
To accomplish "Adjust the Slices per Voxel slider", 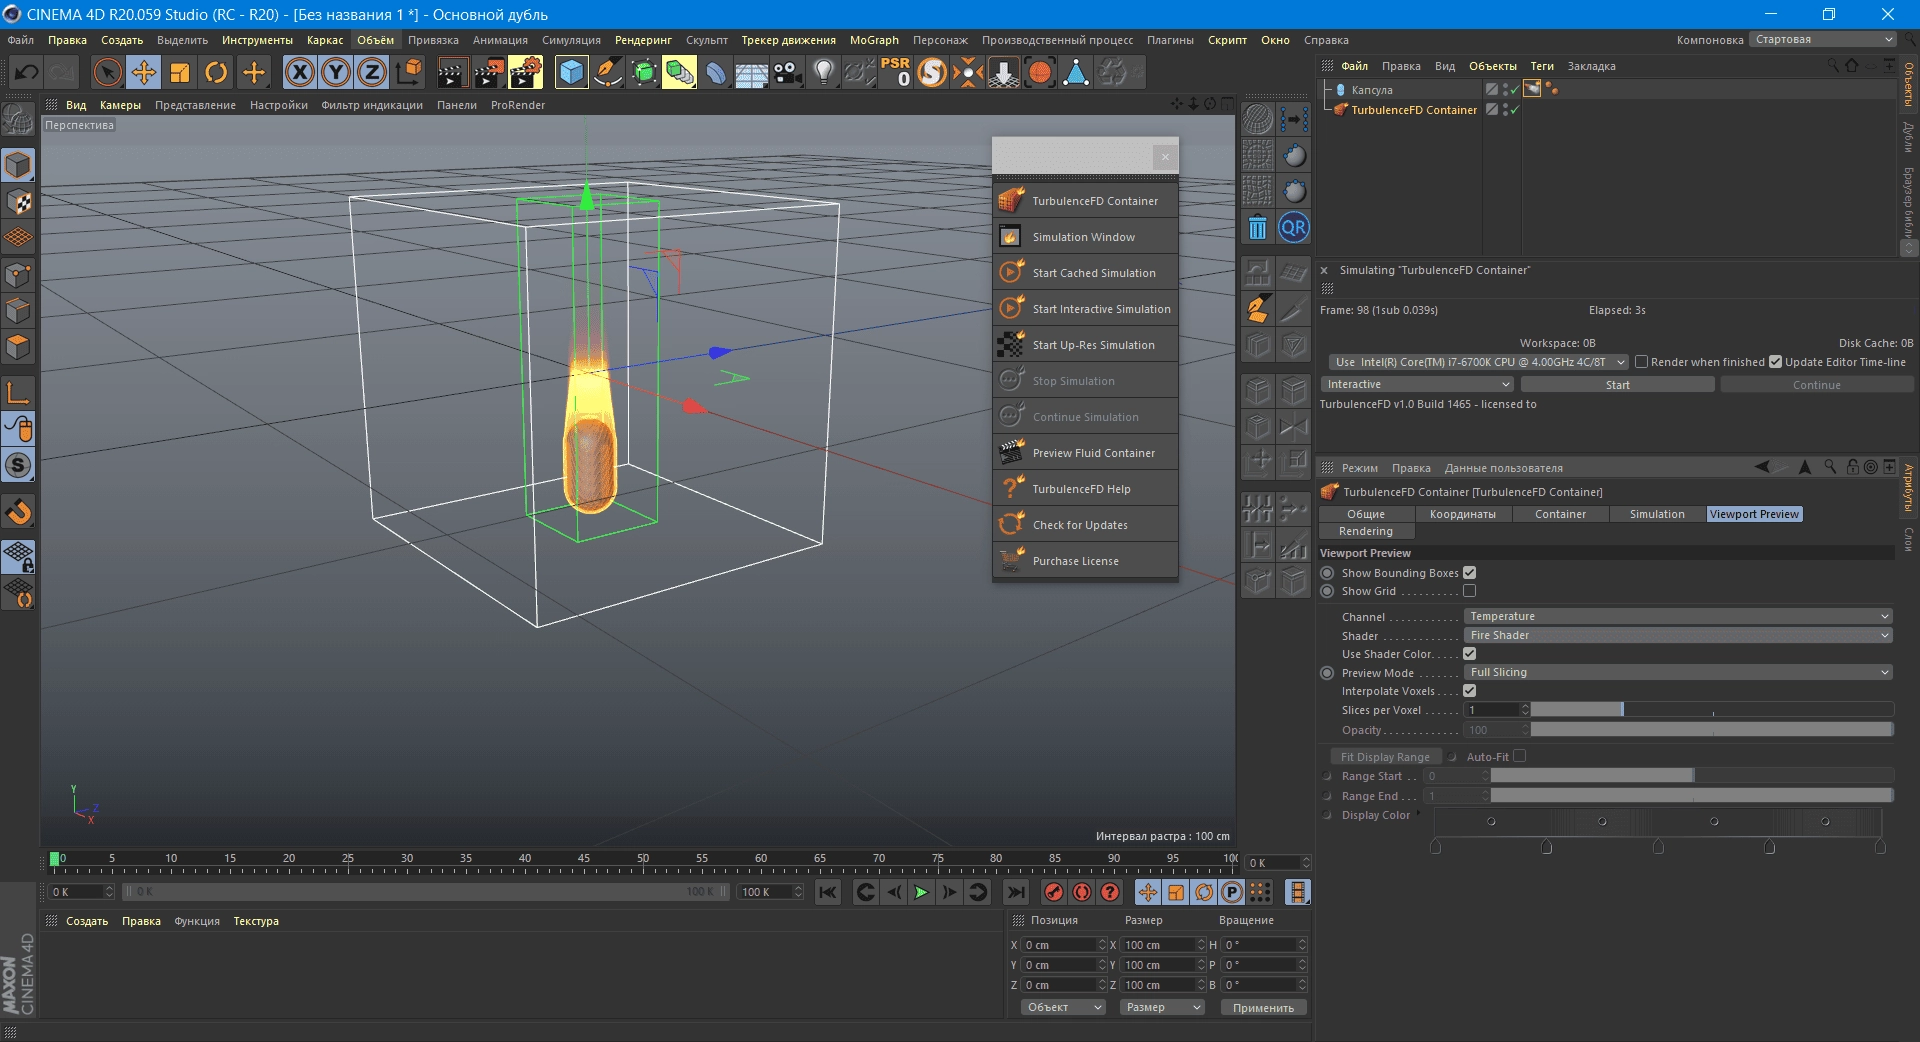I will (x=1712, y=709).
